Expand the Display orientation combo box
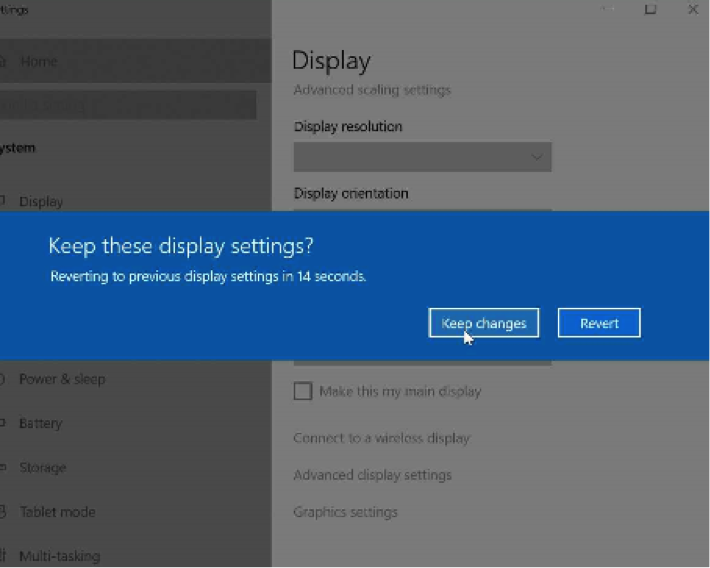 [422, 208]
